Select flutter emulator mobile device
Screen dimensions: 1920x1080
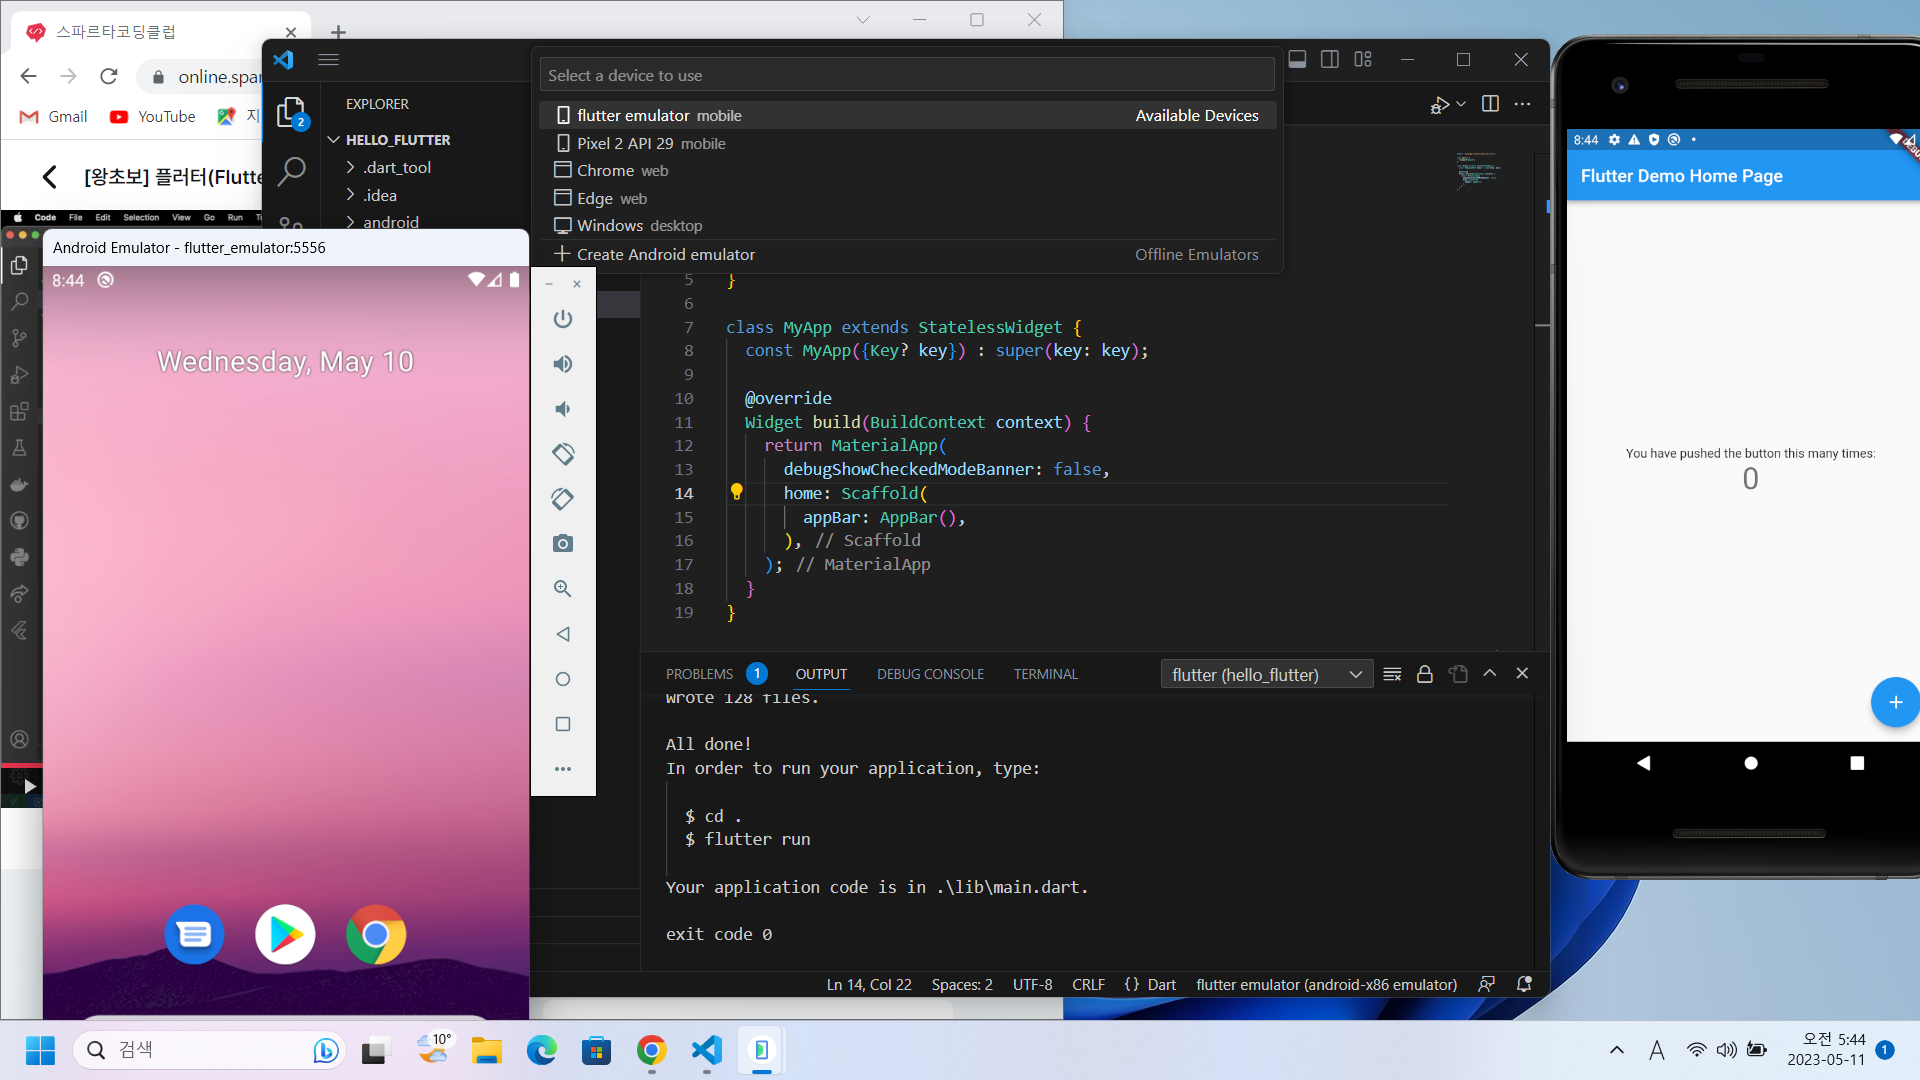click(x=908, y=115)
